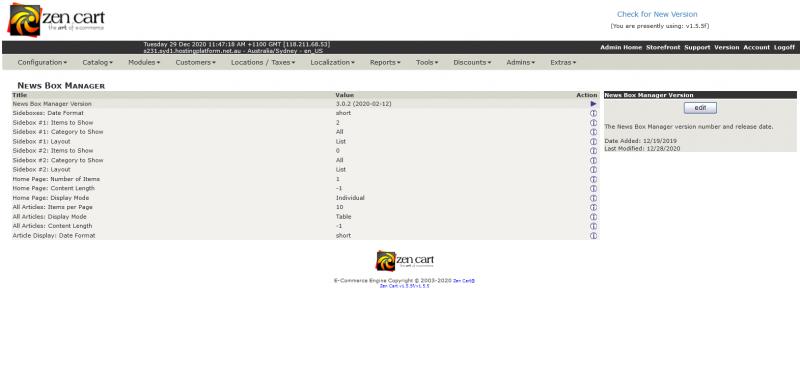Click the arrow icon for News Box Manager Version row
Screen dimensions: 800x385
click(593, 104)
